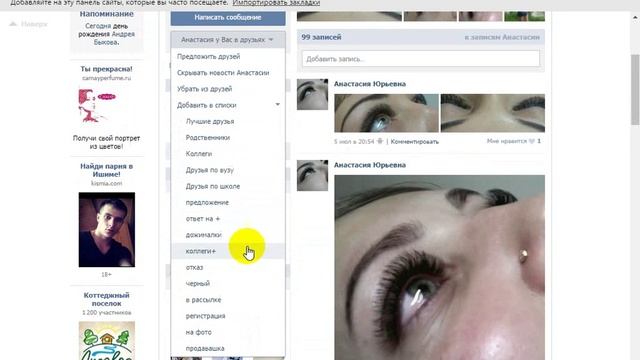Image resolution: width=640 pixels, height=360 pixels.
Task: Open the second post author avatar
Action: [x=312, y=176]
